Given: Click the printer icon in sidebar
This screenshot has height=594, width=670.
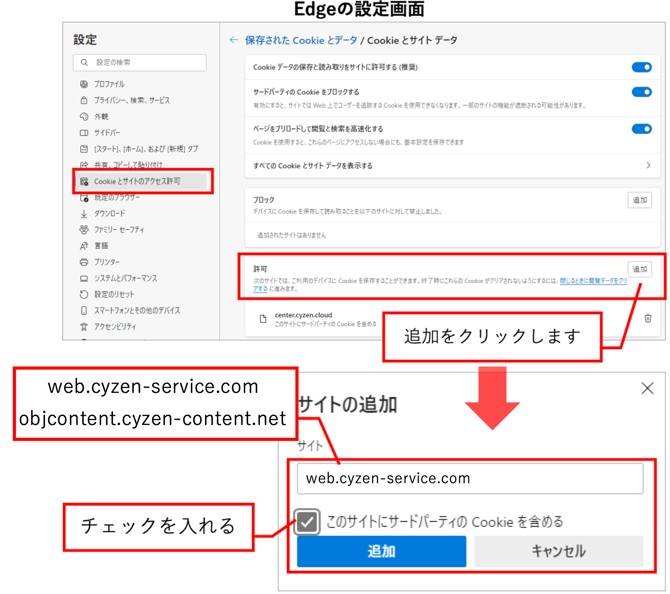Looking at the screenshot, I should pyautogui.click(x=84, y=262).
